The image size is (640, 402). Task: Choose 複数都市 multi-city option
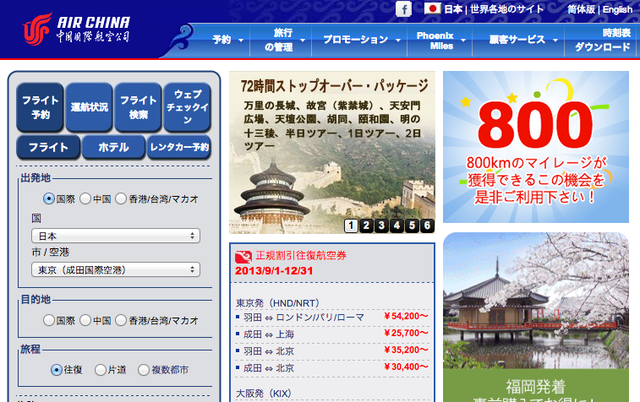tap(143, 370)
